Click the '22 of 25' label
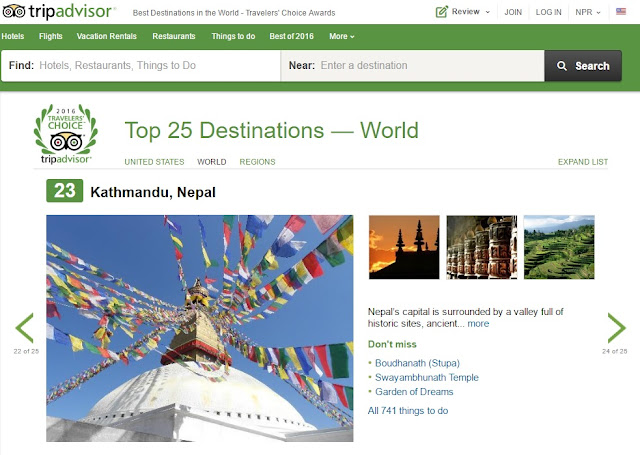 tap(26, 351)
